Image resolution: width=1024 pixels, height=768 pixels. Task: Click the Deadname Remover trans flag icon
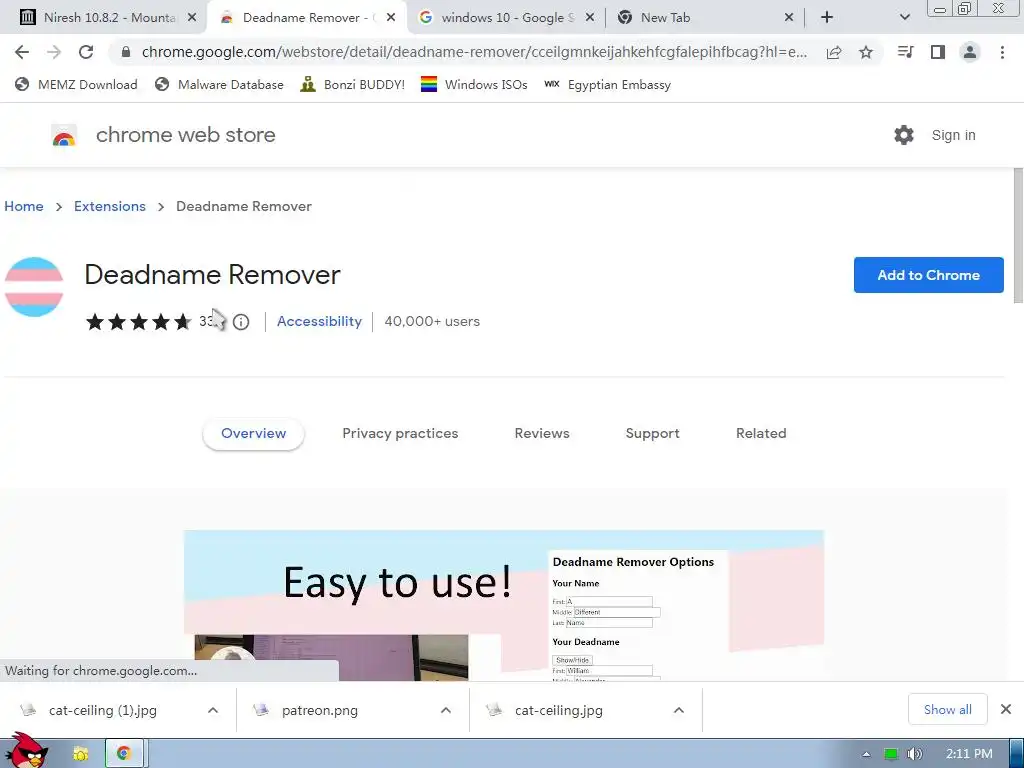click(34, 287)
